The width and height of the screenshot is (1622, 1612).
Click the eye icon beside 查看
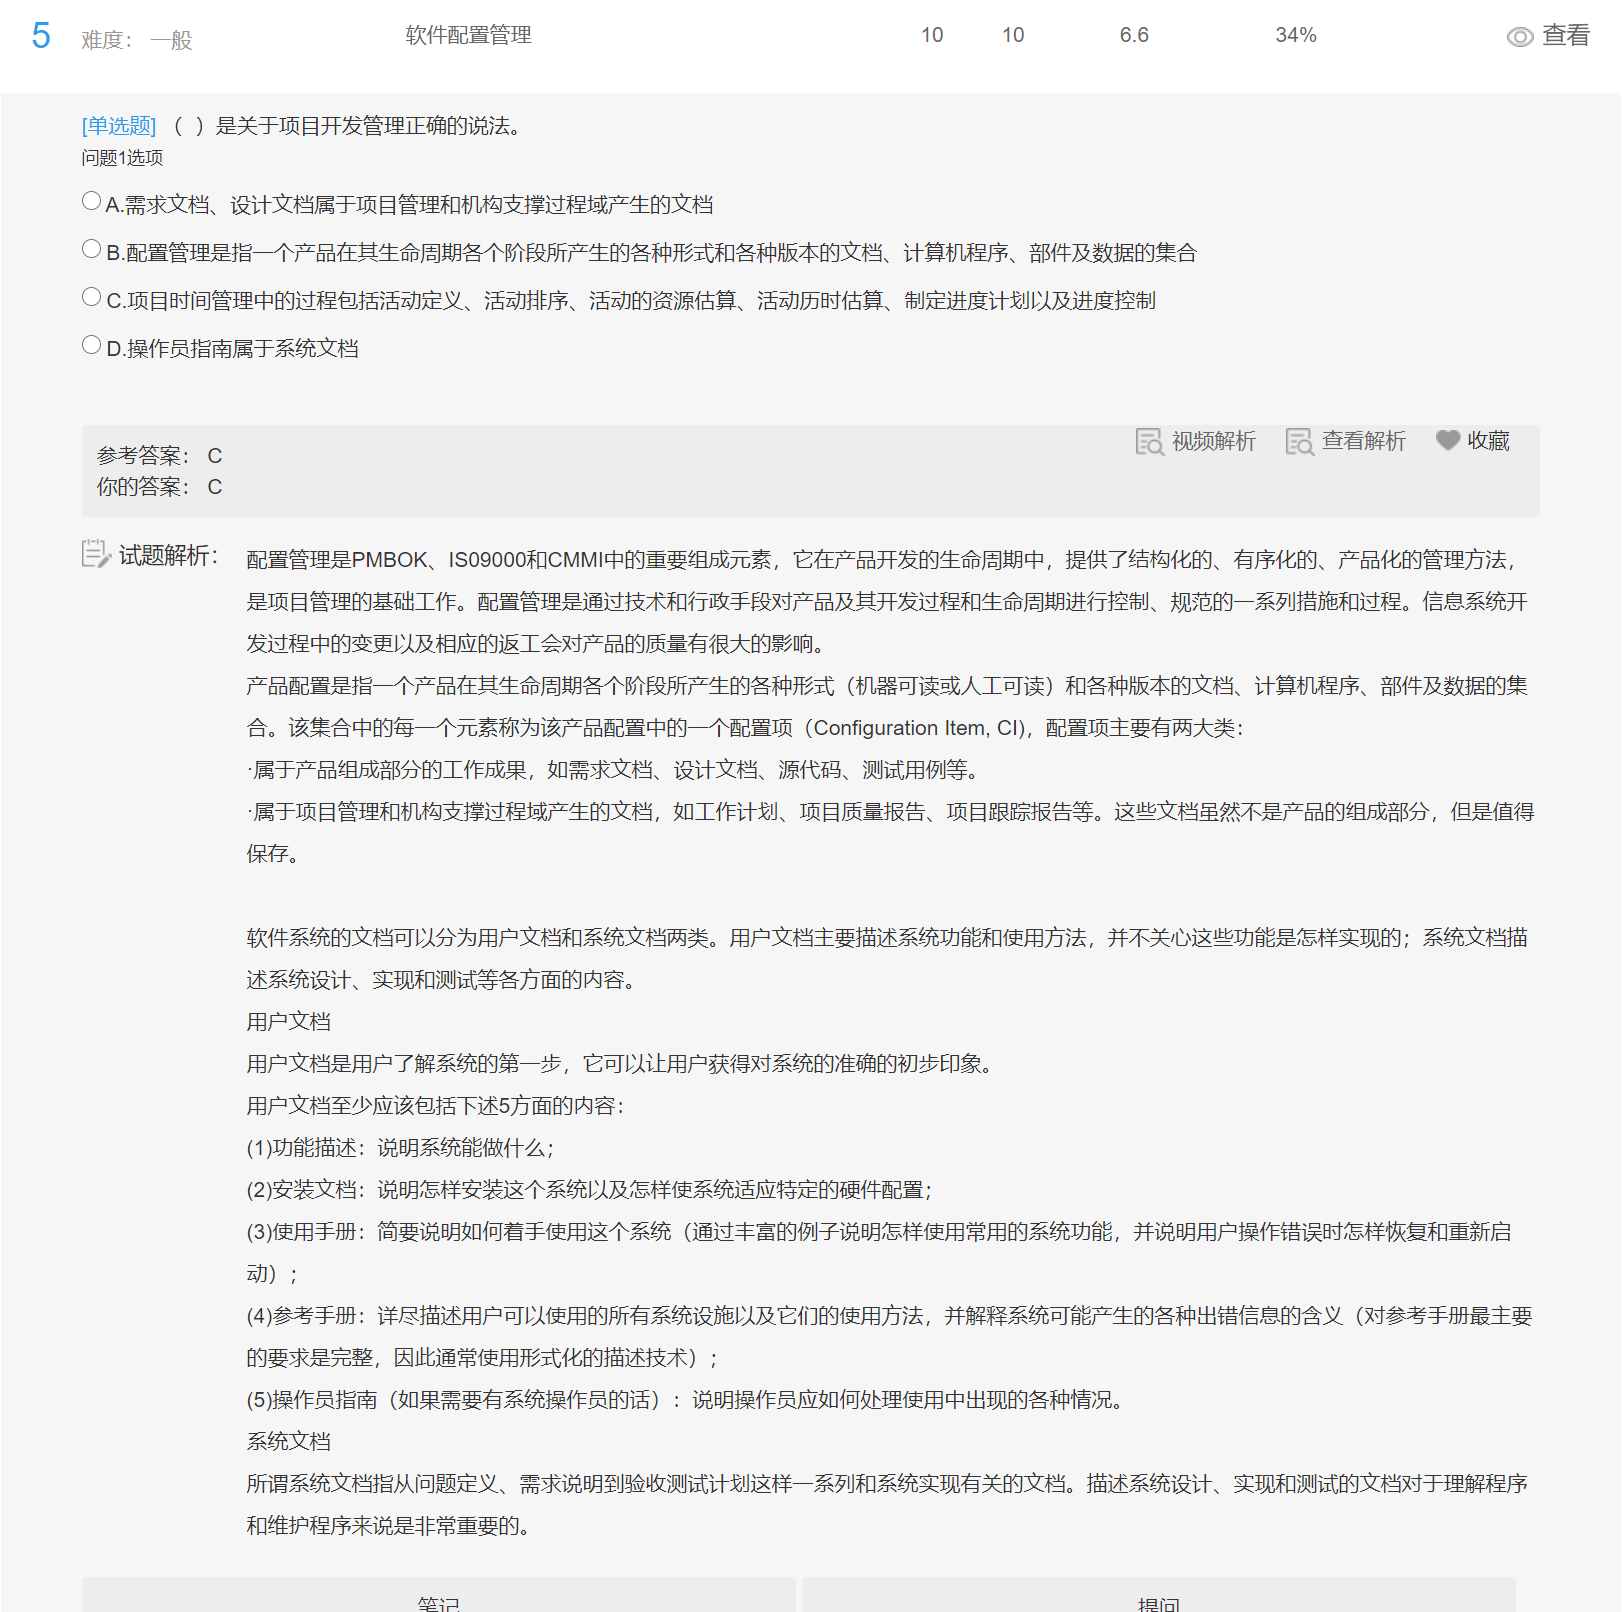[1520, 37]
